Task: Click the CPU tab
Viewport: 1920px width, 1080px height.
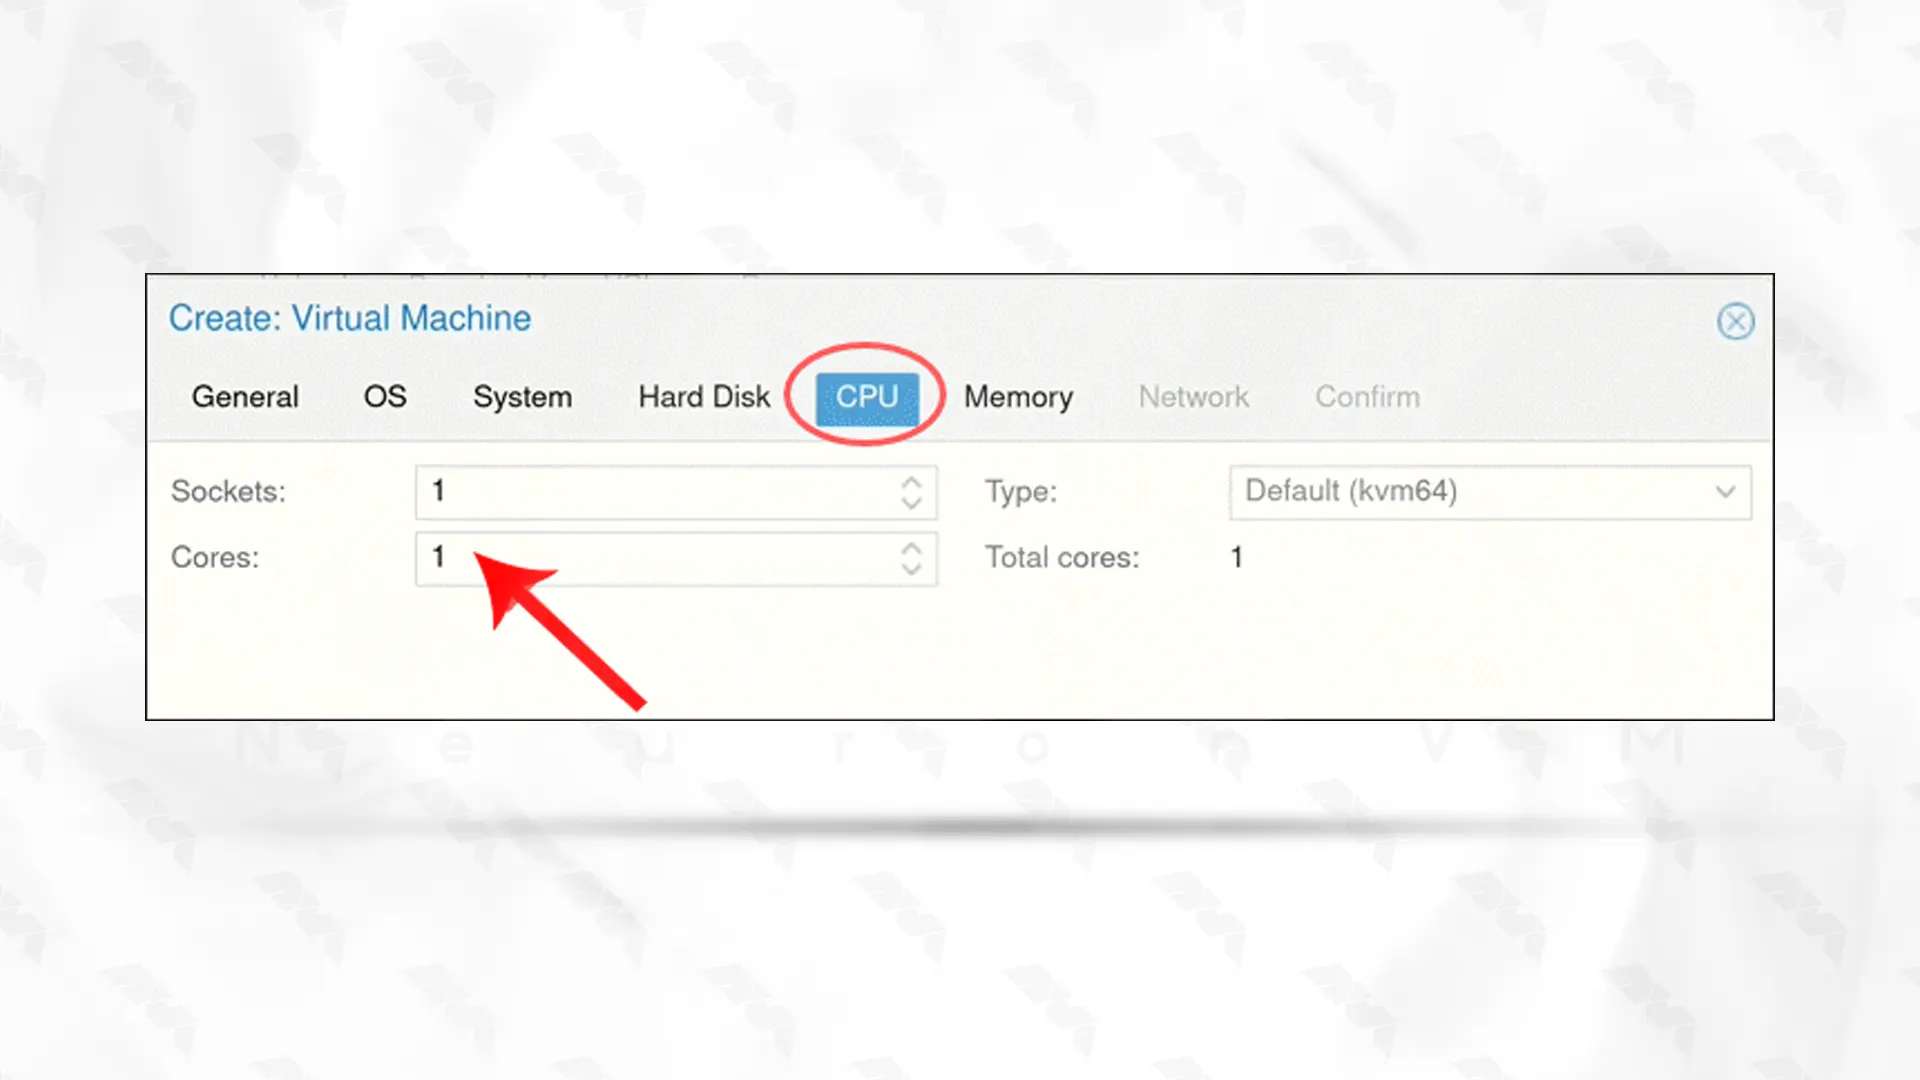Action: [865, 396]
